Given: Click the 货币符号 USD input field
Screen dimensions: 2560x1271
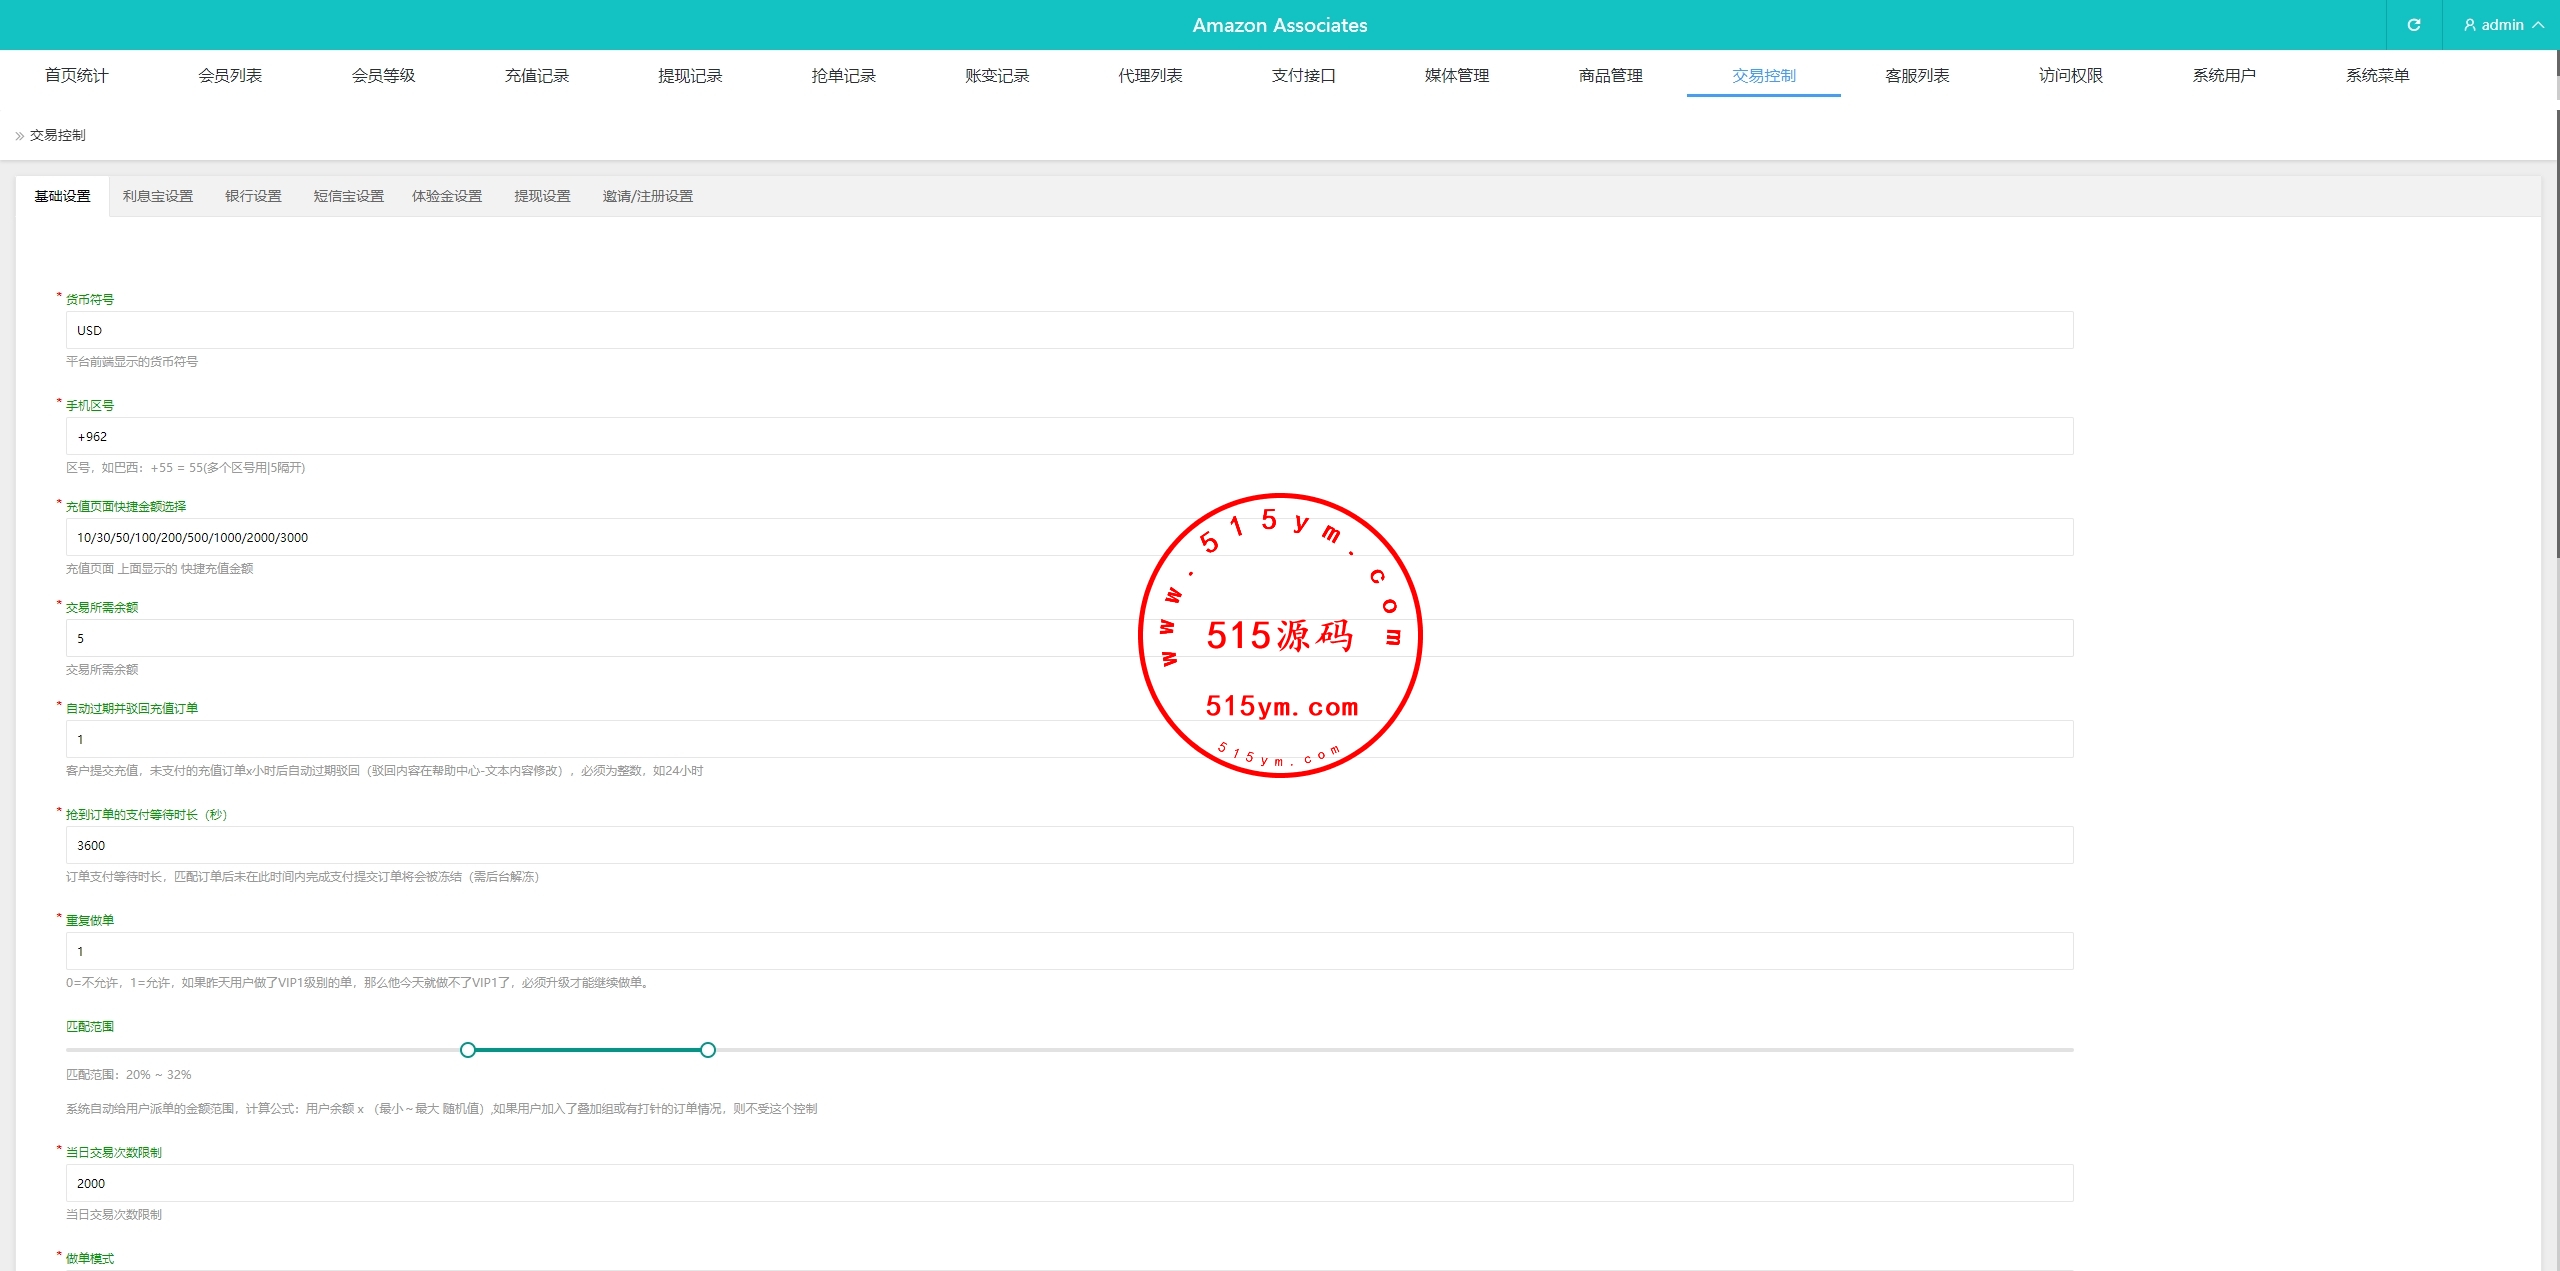Looking at the screenshot, I should pyautogui.click(x=1069, y=330).
